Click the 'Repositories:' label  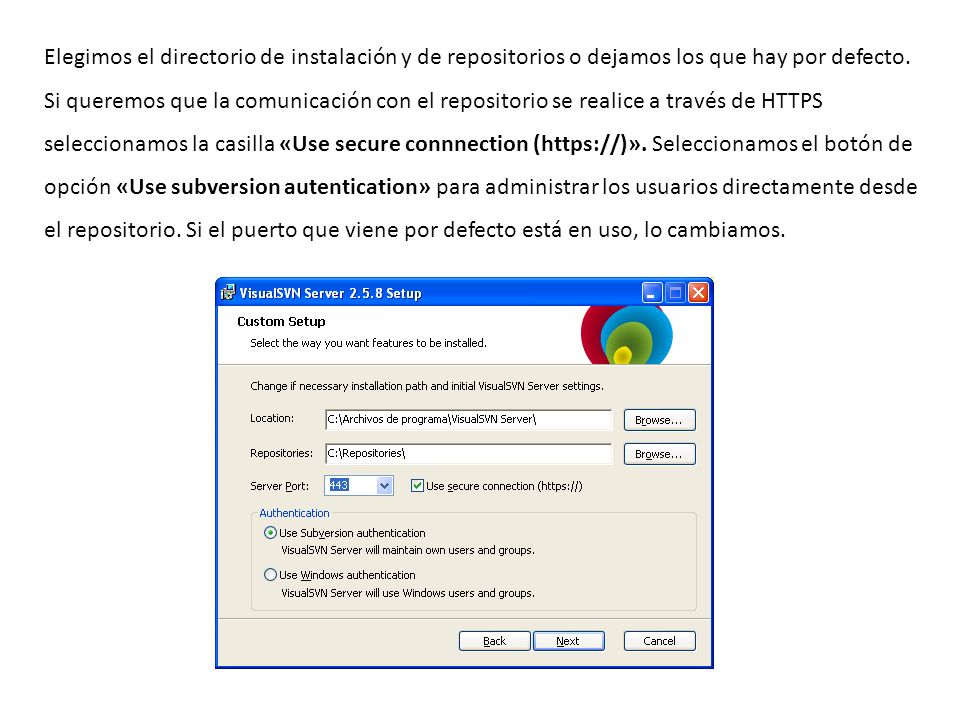pos(281,454)
